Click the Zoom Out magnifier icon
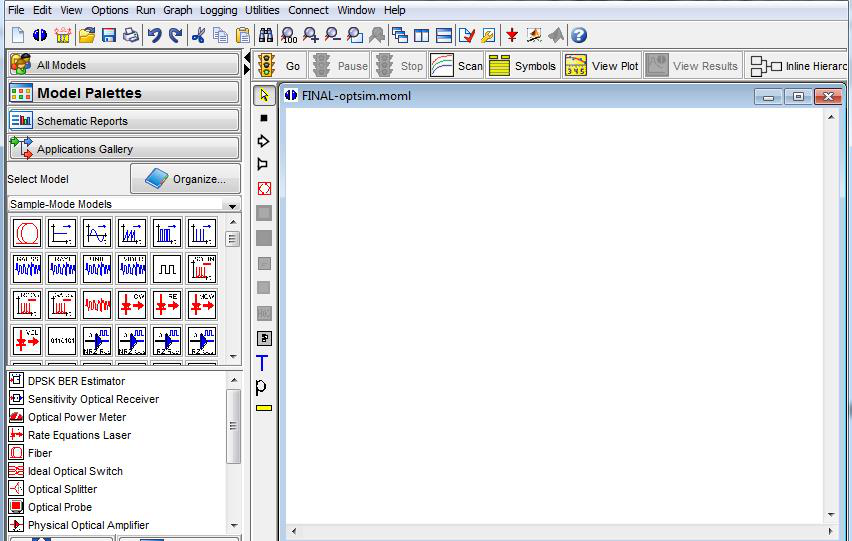The height and width of the screenshot is (541, 852). [x=332, y=35]
